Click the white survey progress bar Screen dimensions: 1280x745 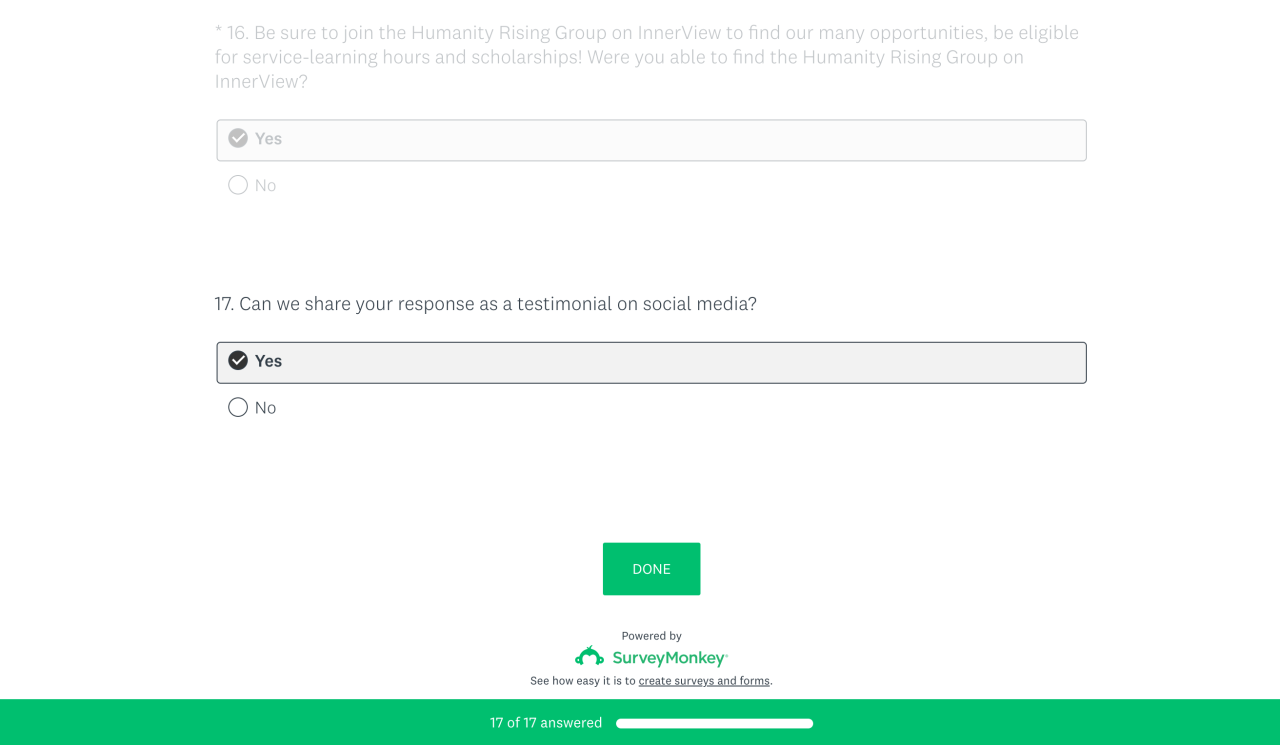(x=714, y=723)
